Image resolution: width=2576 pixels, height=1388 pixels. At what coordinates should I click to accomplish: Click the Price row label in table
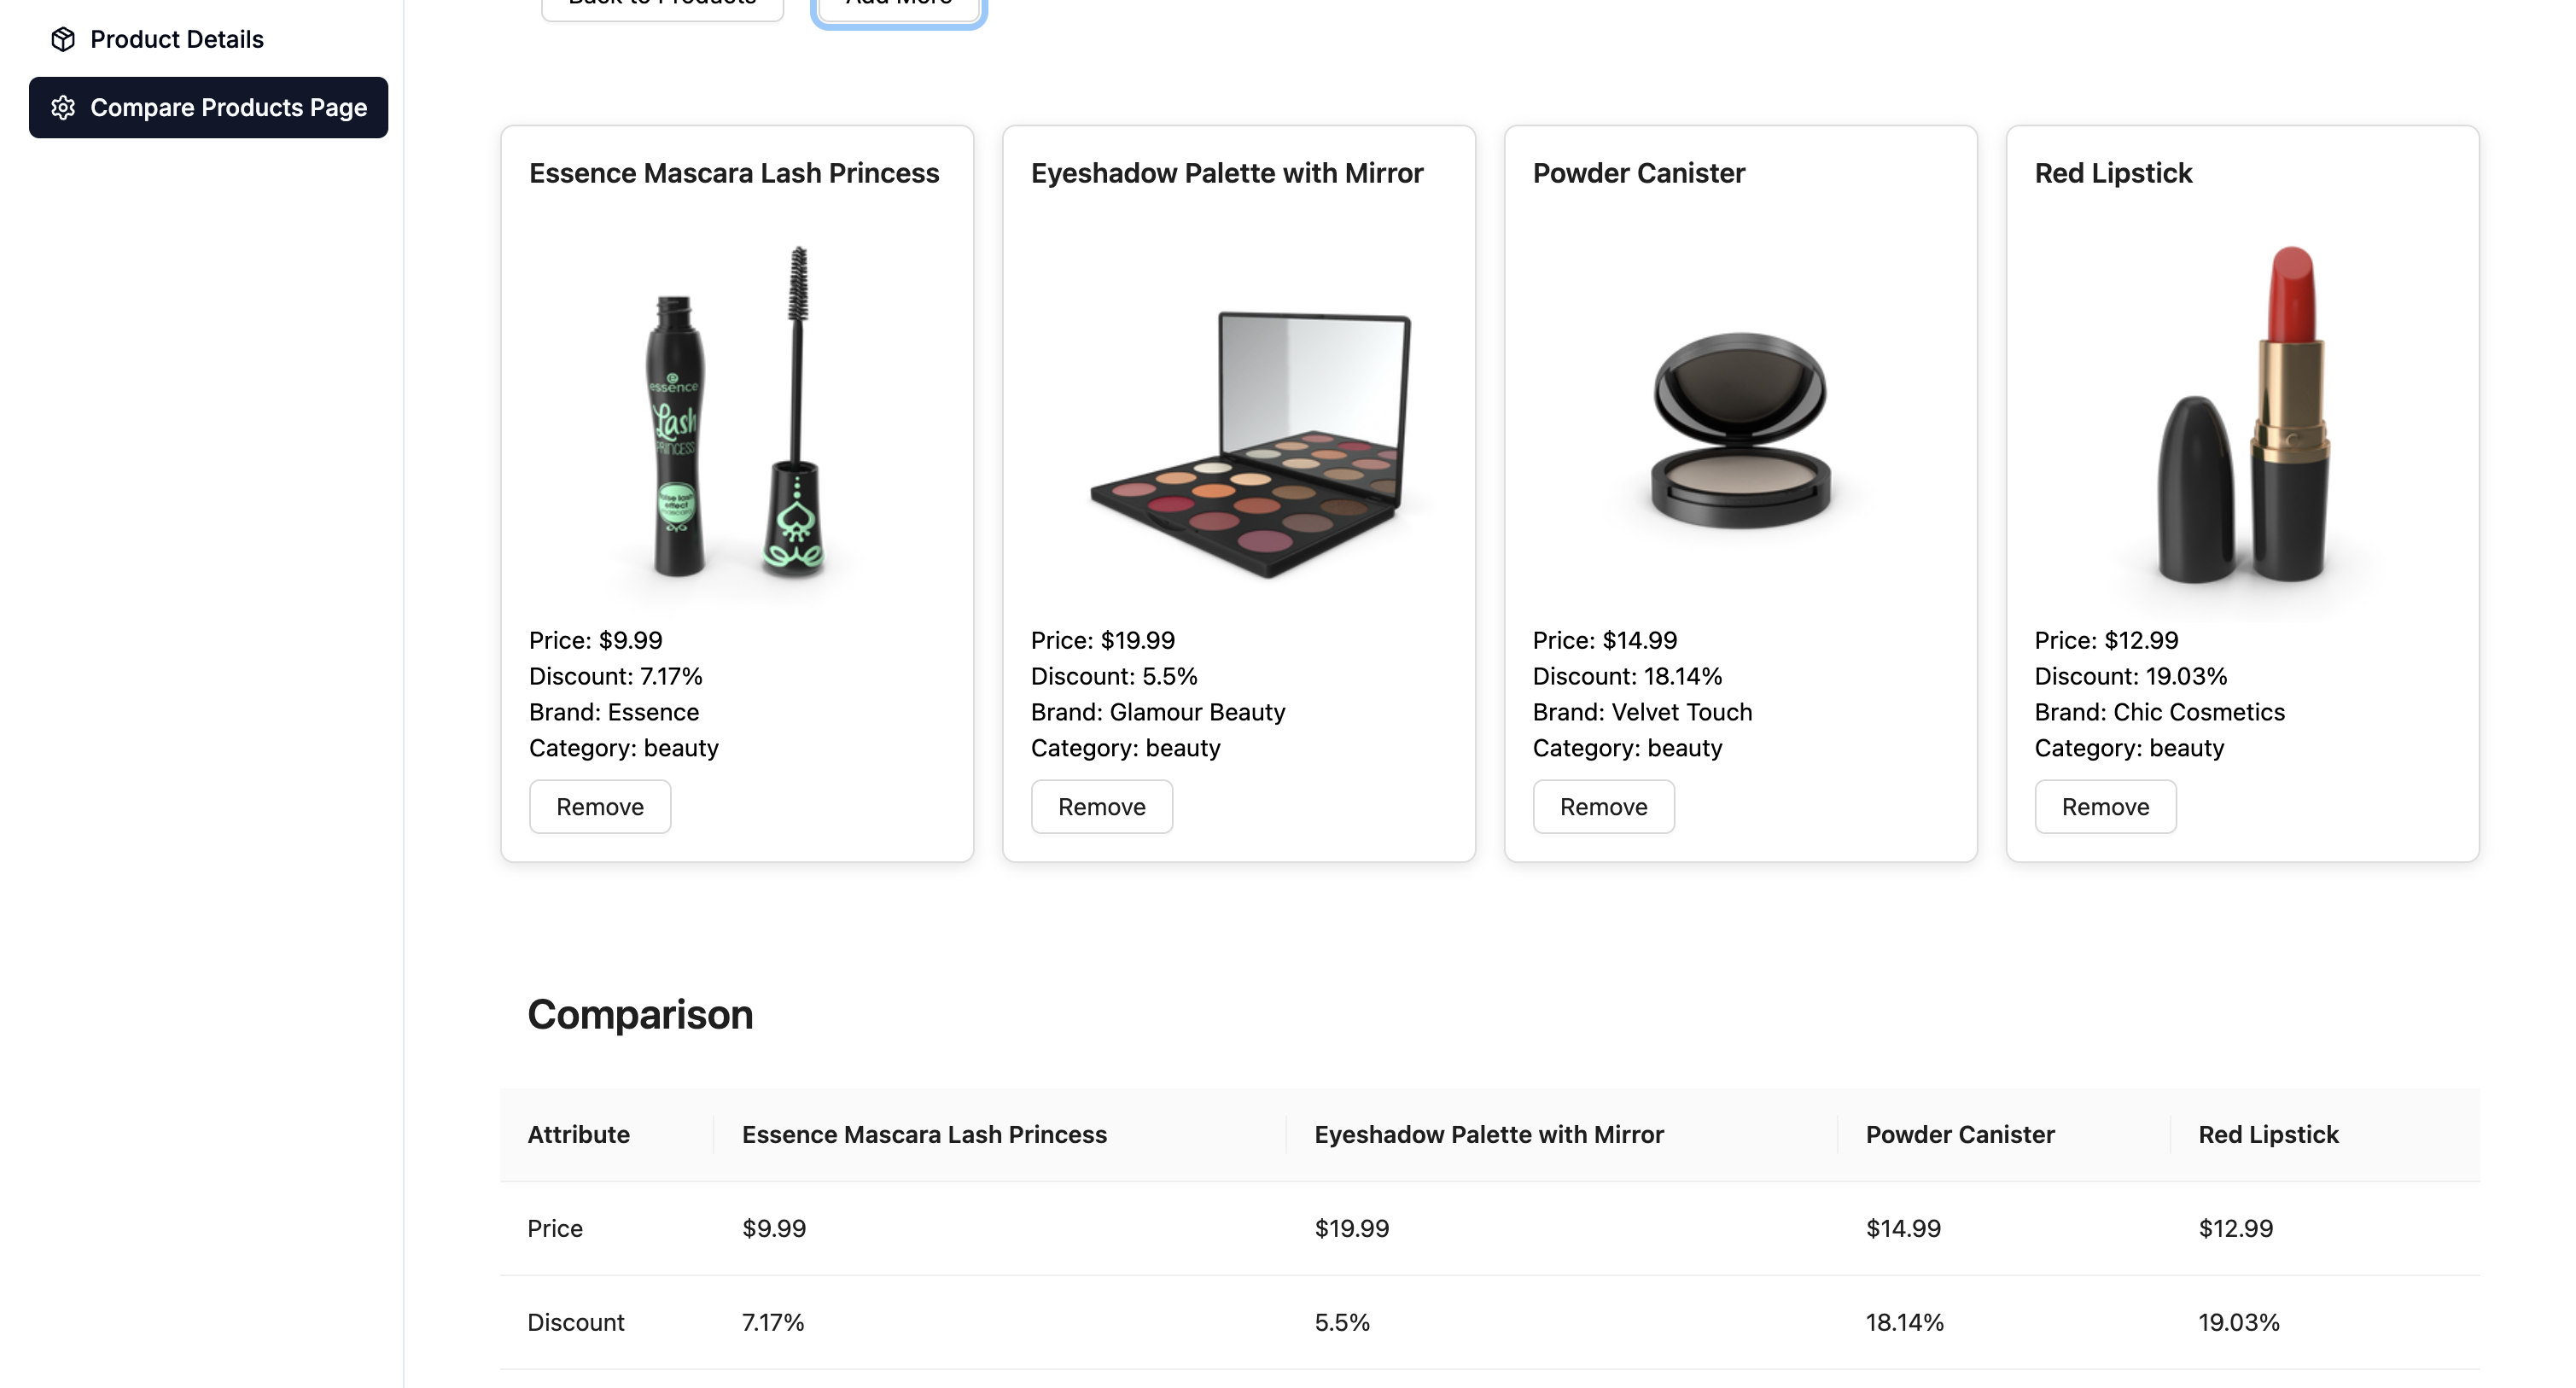point(554,1228)
